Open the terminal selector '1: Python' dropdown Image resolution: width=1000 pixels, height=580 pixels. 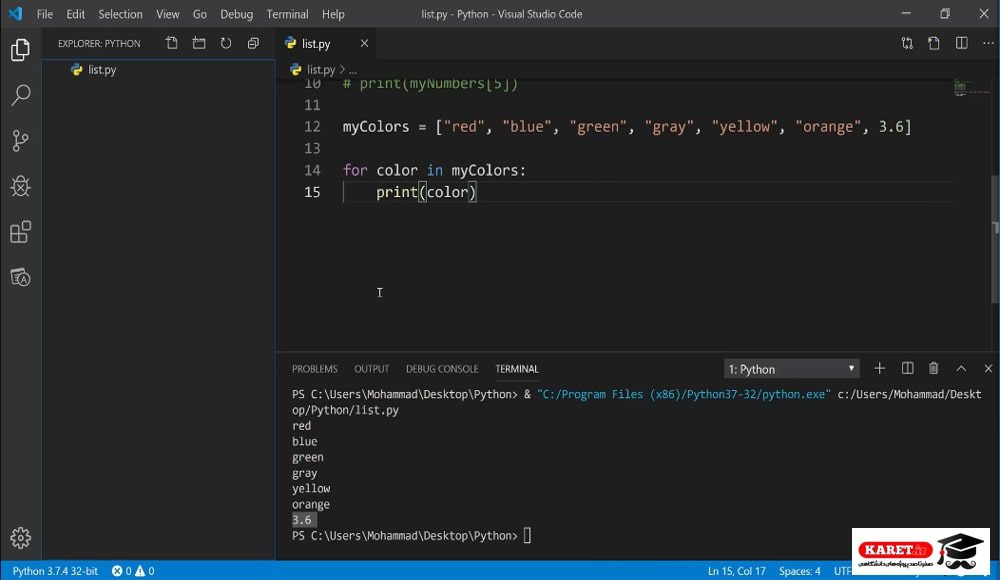(x=791, y=369)
